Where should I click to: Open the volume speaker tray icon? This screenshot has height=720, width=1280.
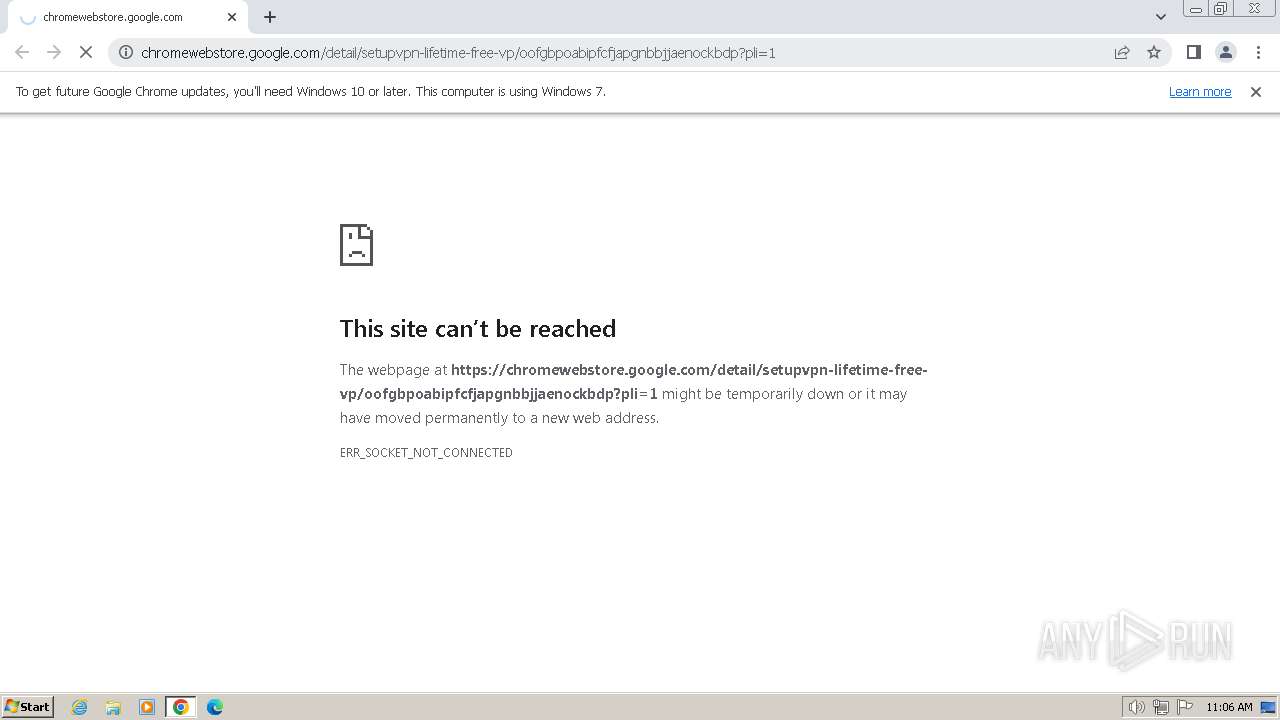[1136, 707]
